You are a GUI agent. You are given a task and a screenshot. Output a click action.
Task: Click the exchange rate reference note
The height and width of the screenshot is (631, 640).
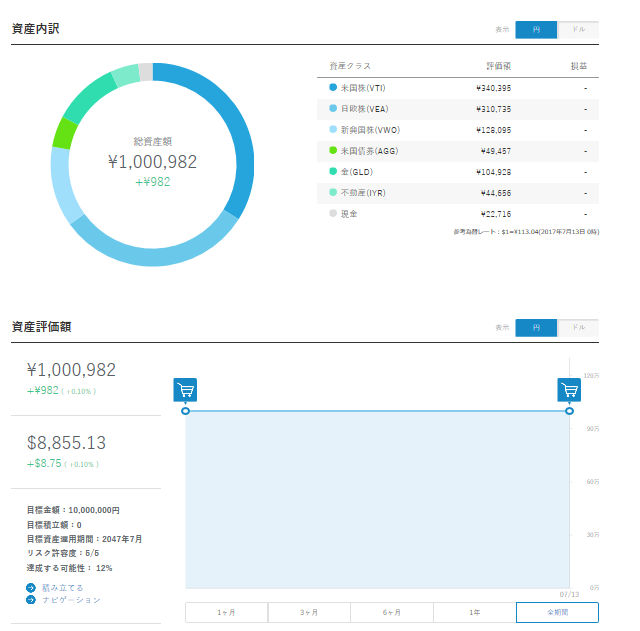point(526,232)
